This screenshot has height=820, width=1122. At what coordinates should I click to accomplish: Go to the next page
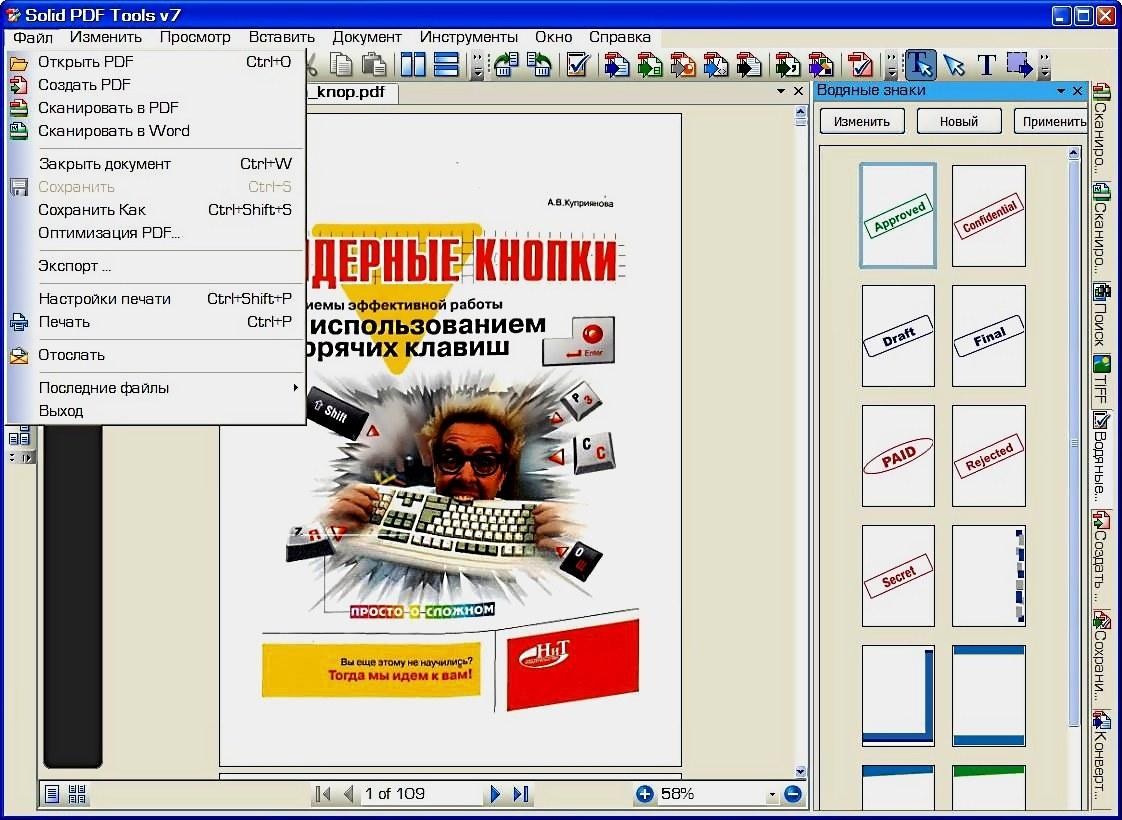(x=495, y=794)
